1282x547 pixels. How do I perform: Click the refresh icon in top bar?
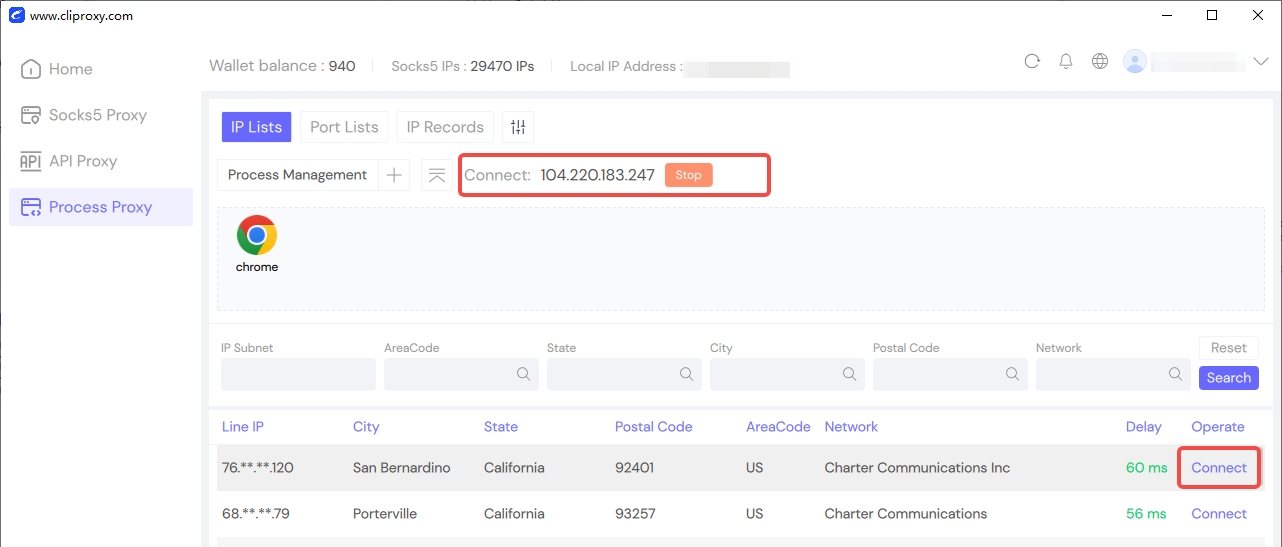point(1032,62)
